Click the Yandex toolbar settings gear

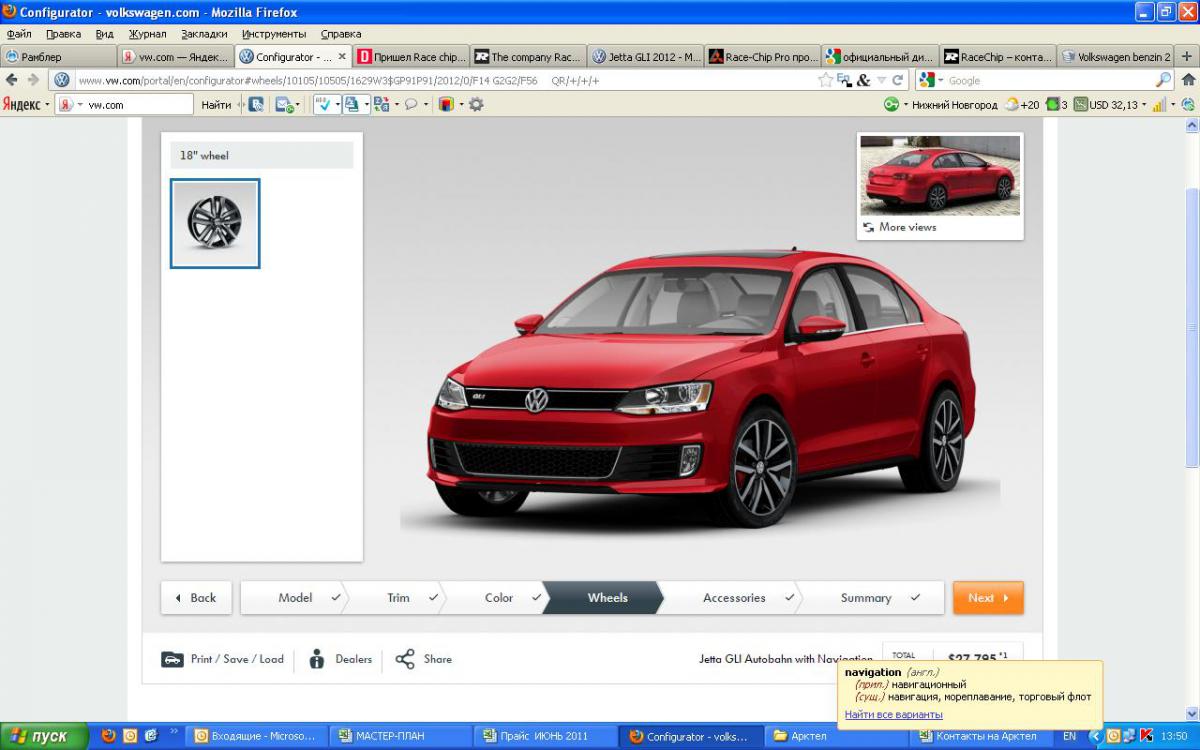pos(476,104)
